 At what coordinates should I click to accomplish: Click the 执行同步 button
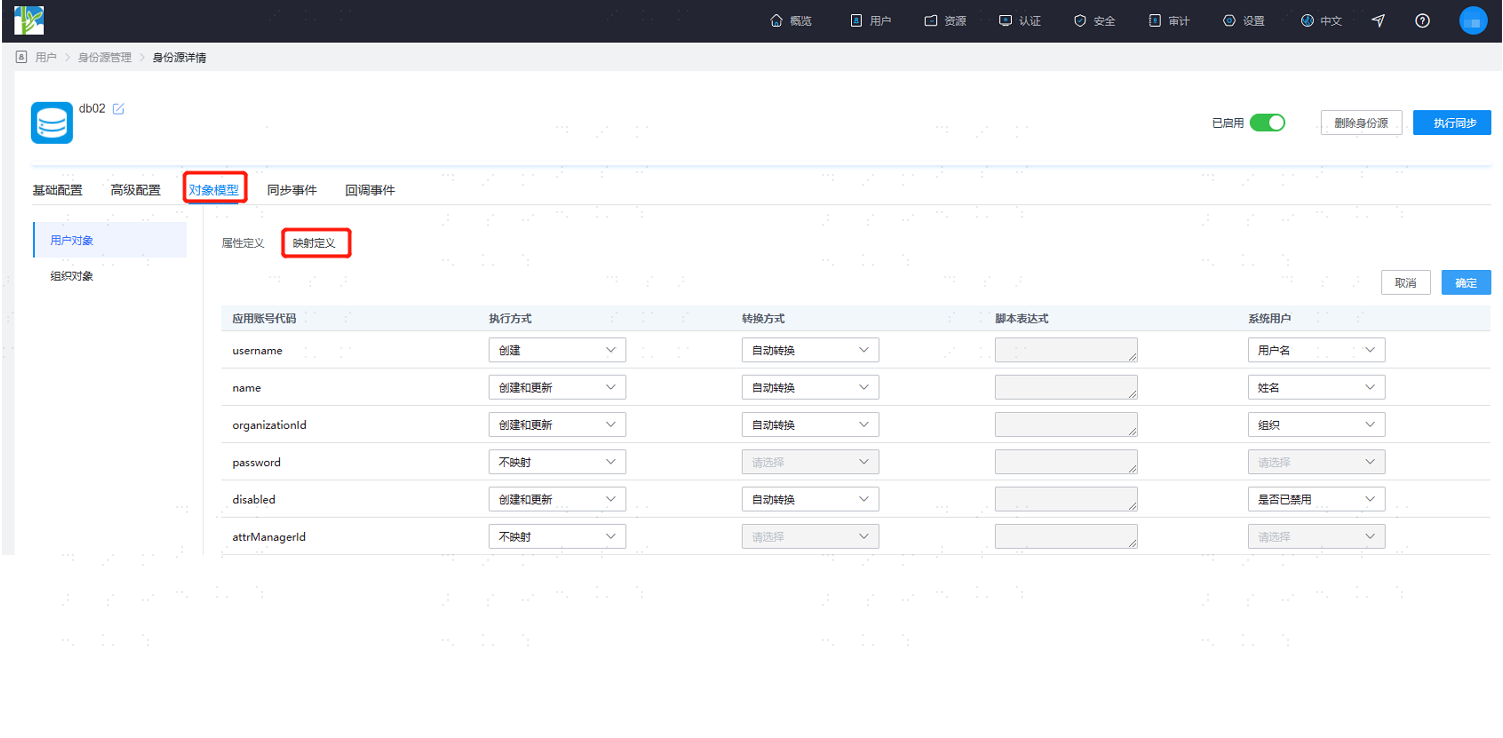(x=1452, y=123)
